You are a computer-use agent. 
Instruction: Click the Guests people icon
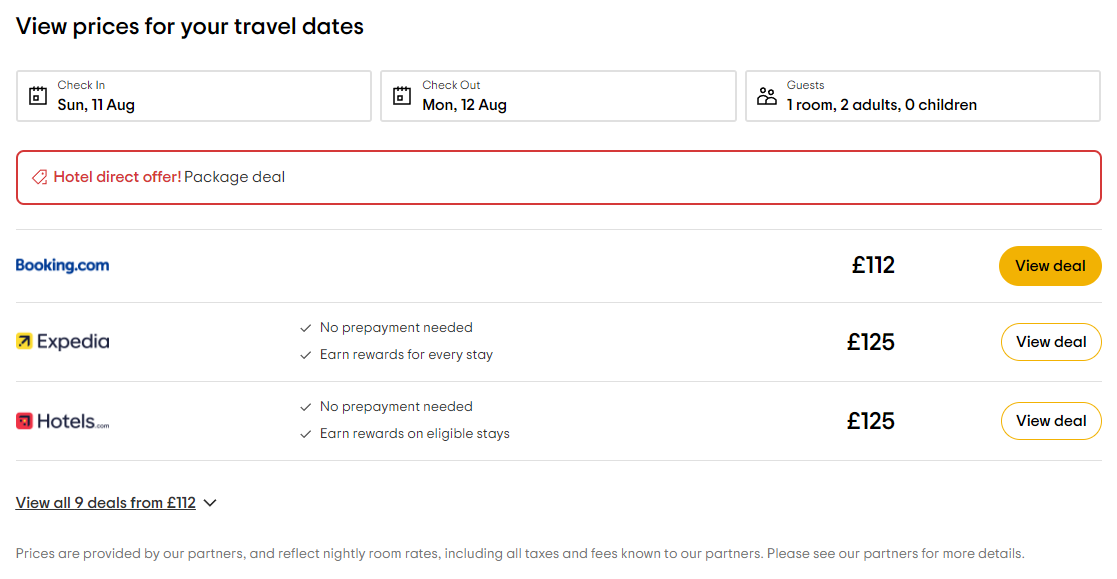(x=767, y=96)
